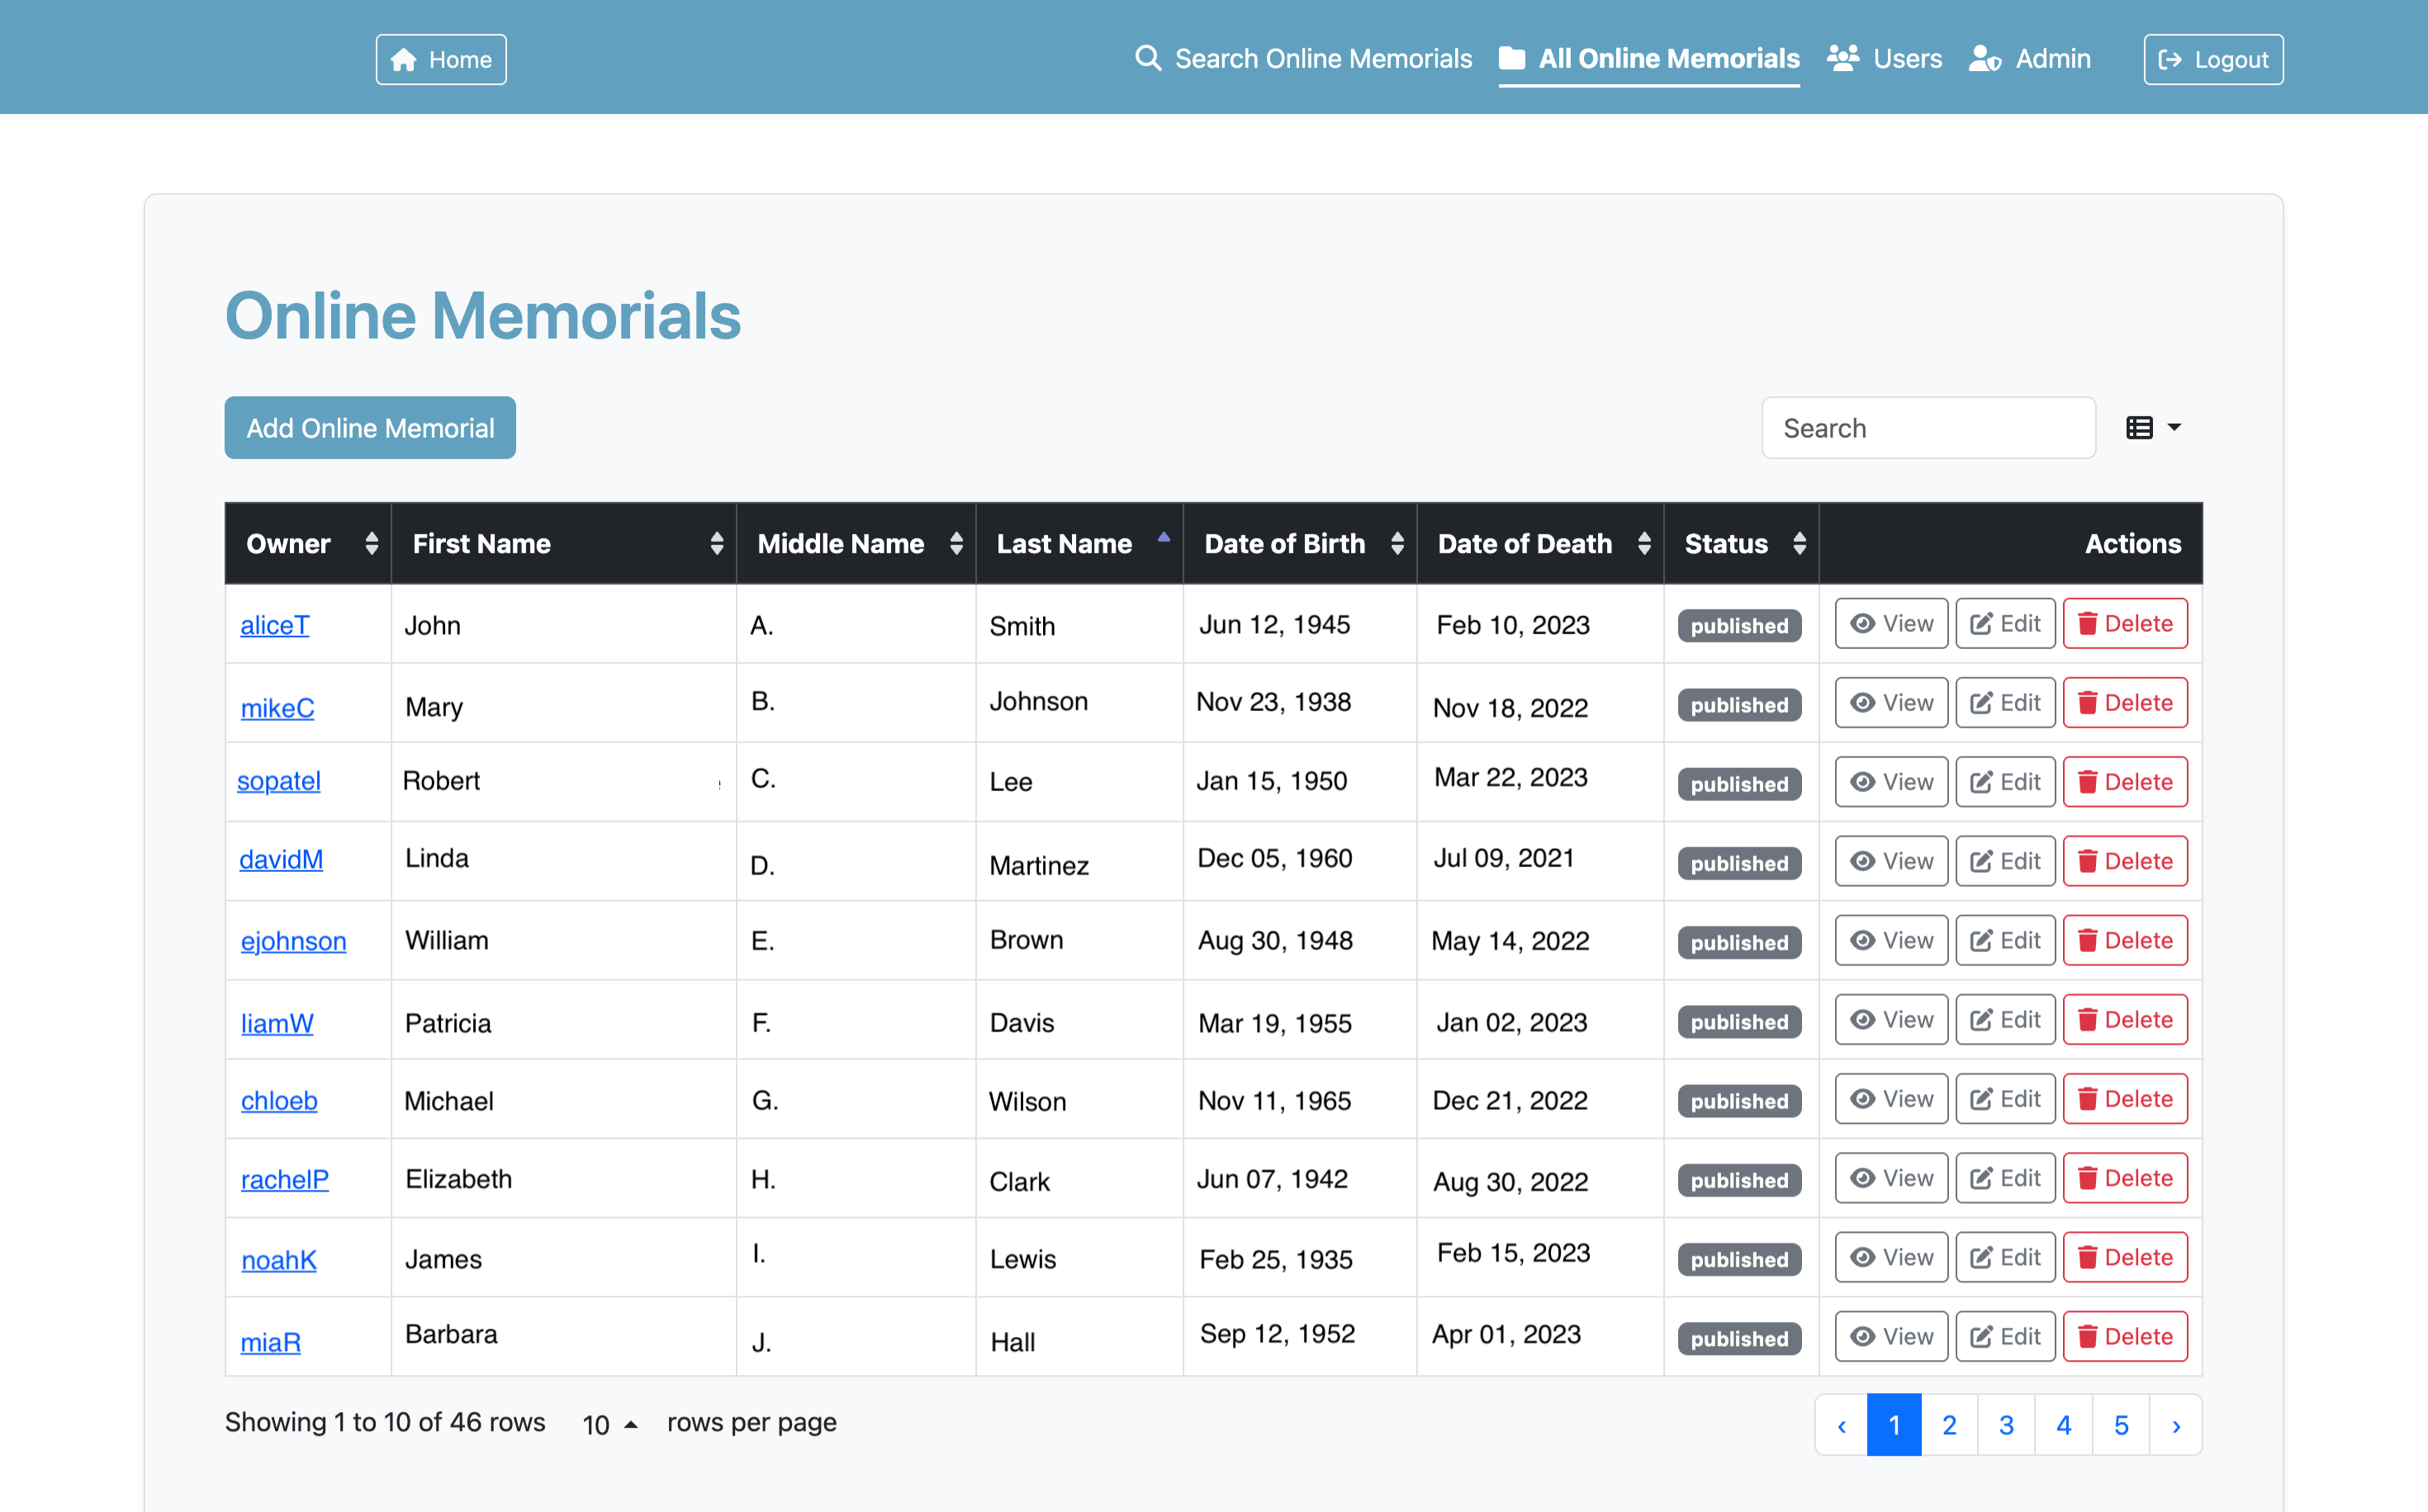Click the pencil icon to Edit Mary Johnson's row

point(1982,702)
